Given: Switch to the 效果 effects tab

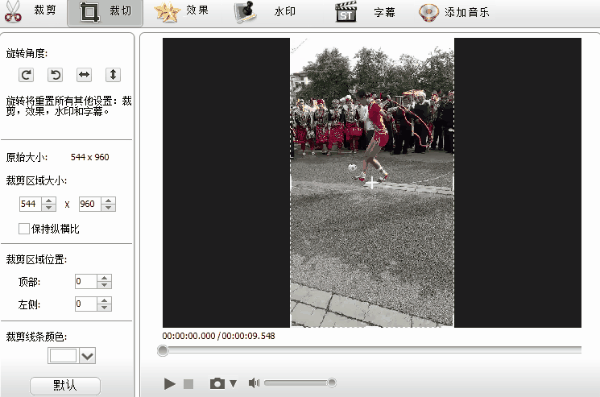Looking at the screenshot, I should tap(182, 11).
